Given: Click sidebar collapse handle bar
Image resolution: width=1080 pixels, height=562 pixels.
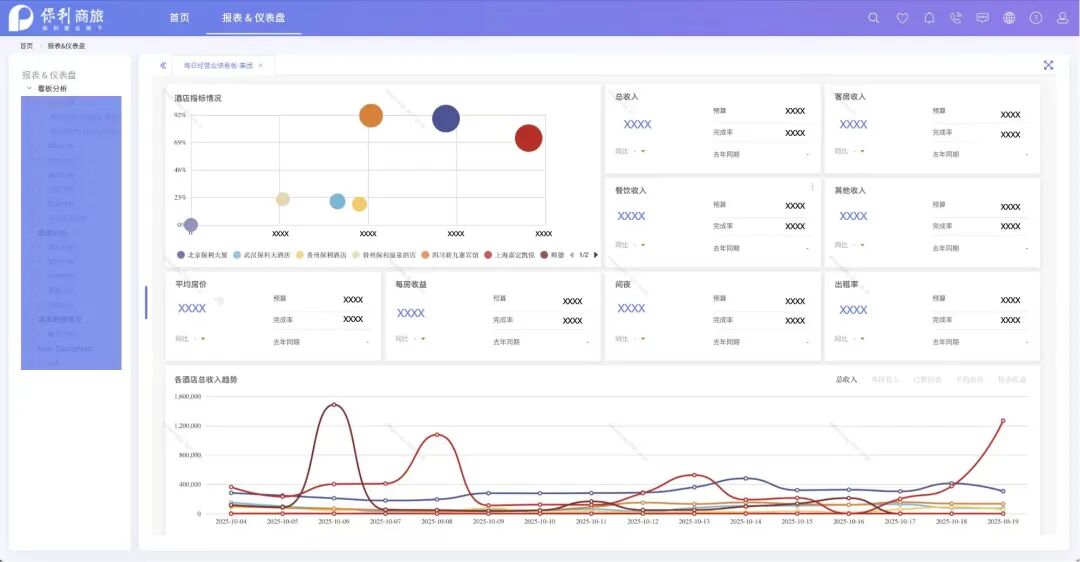Looking at the screenshot, I should [146, 302].
